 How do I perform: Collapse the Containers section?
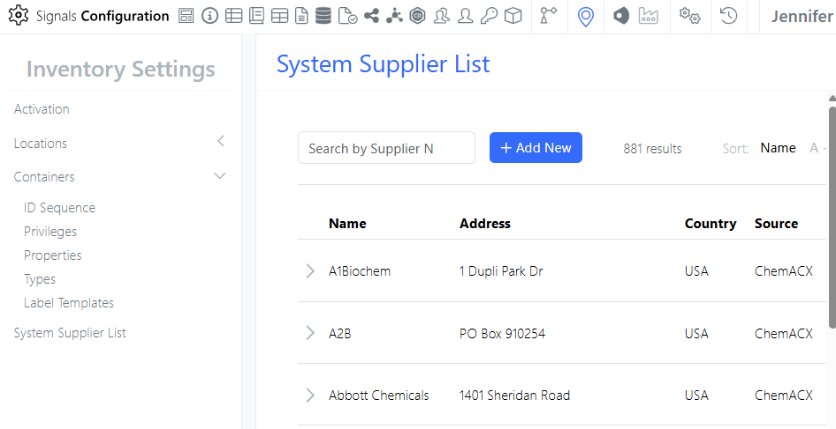coord(220,177)
